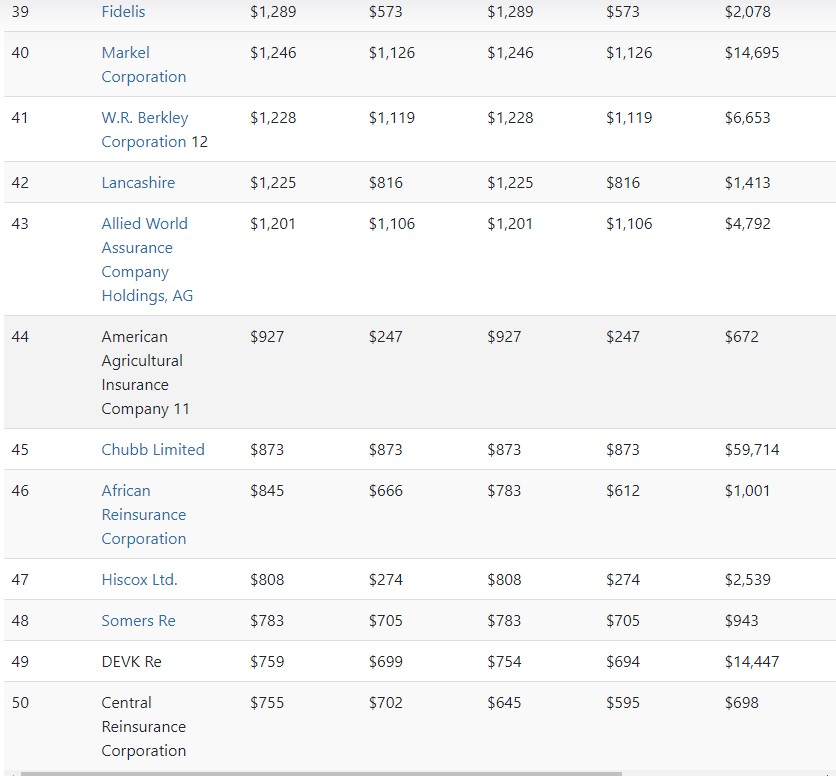Click the $2,078 value in Fidelis row
Screen dimensions: 836x776
(747, 12)
